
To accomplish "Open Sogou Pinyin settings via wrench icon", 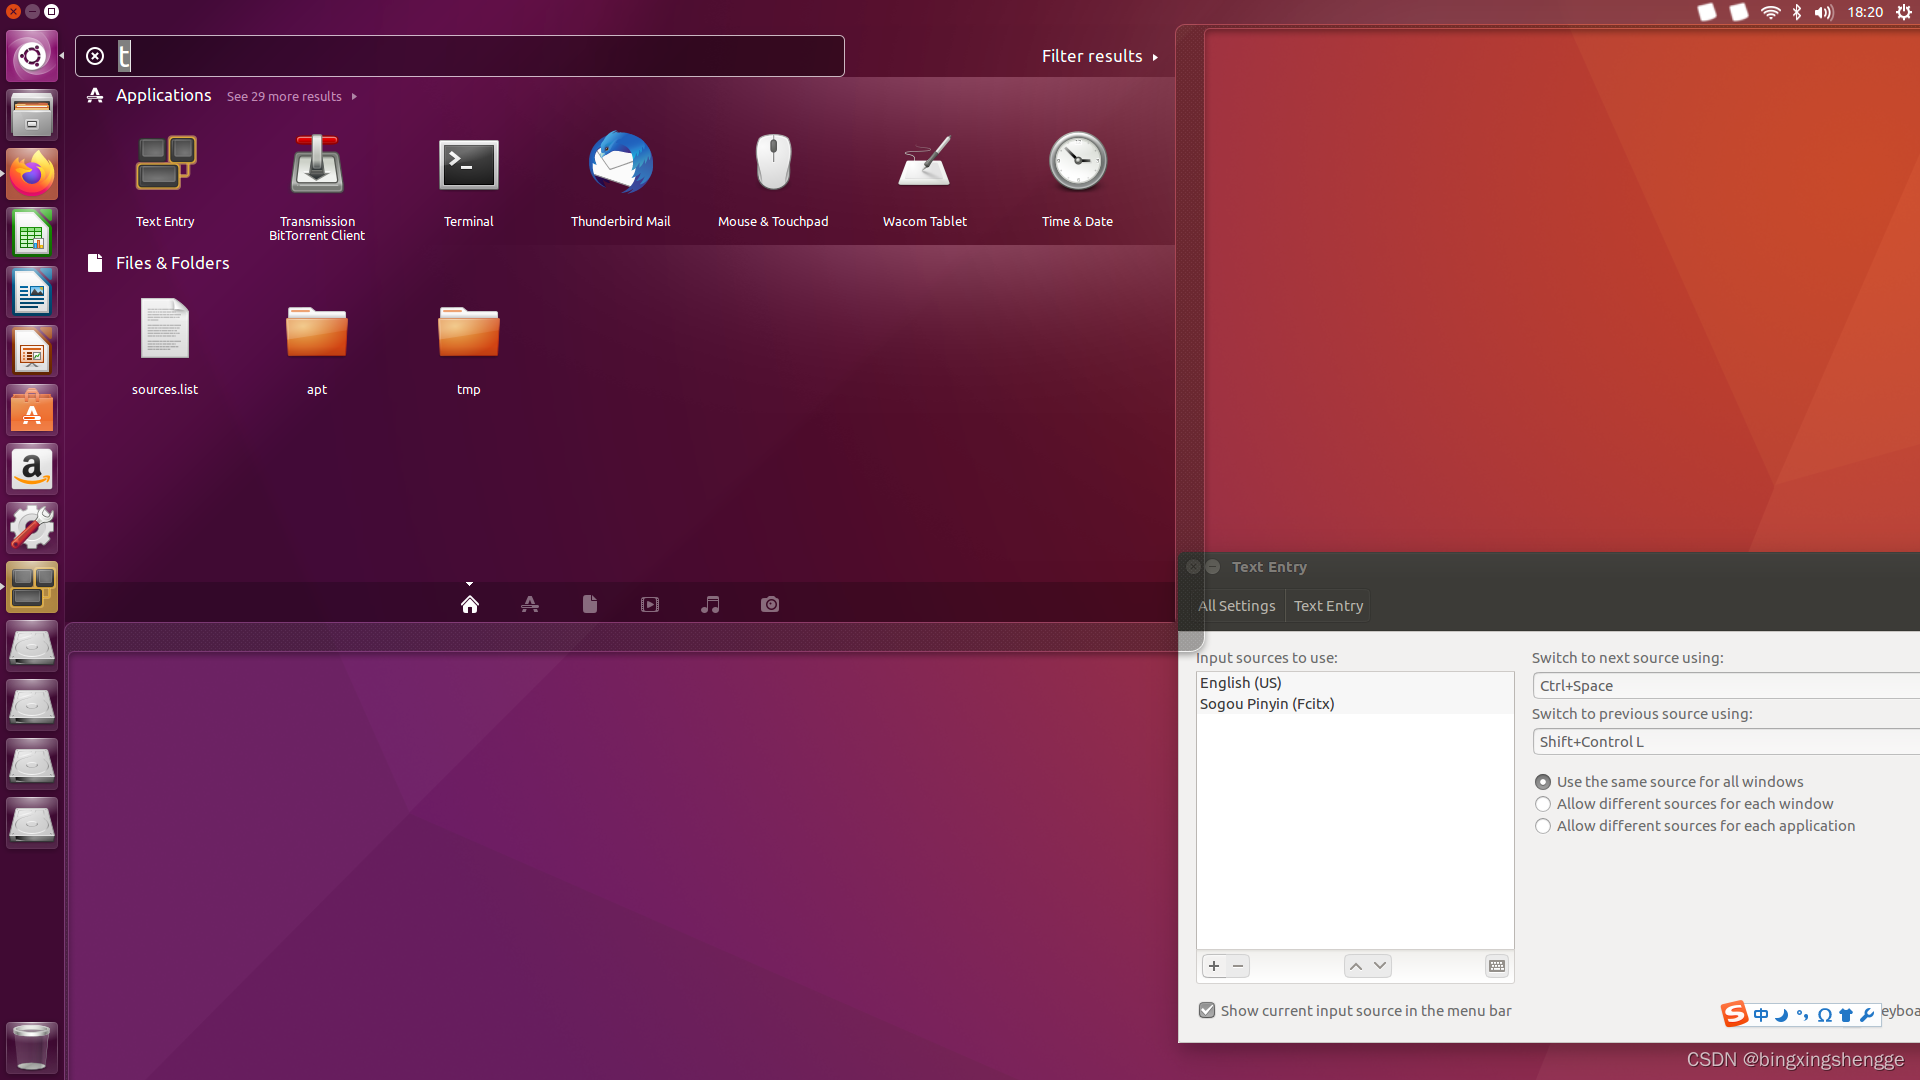I will [x=1866, y=1014].
